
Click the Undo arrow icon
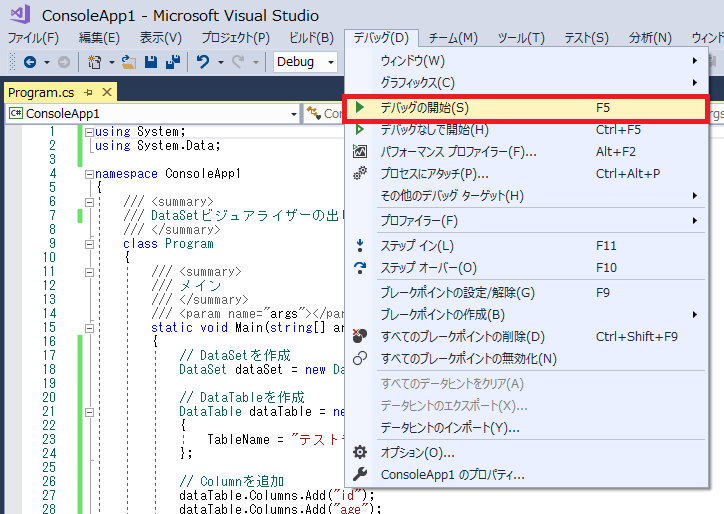(x=203, y=62)
